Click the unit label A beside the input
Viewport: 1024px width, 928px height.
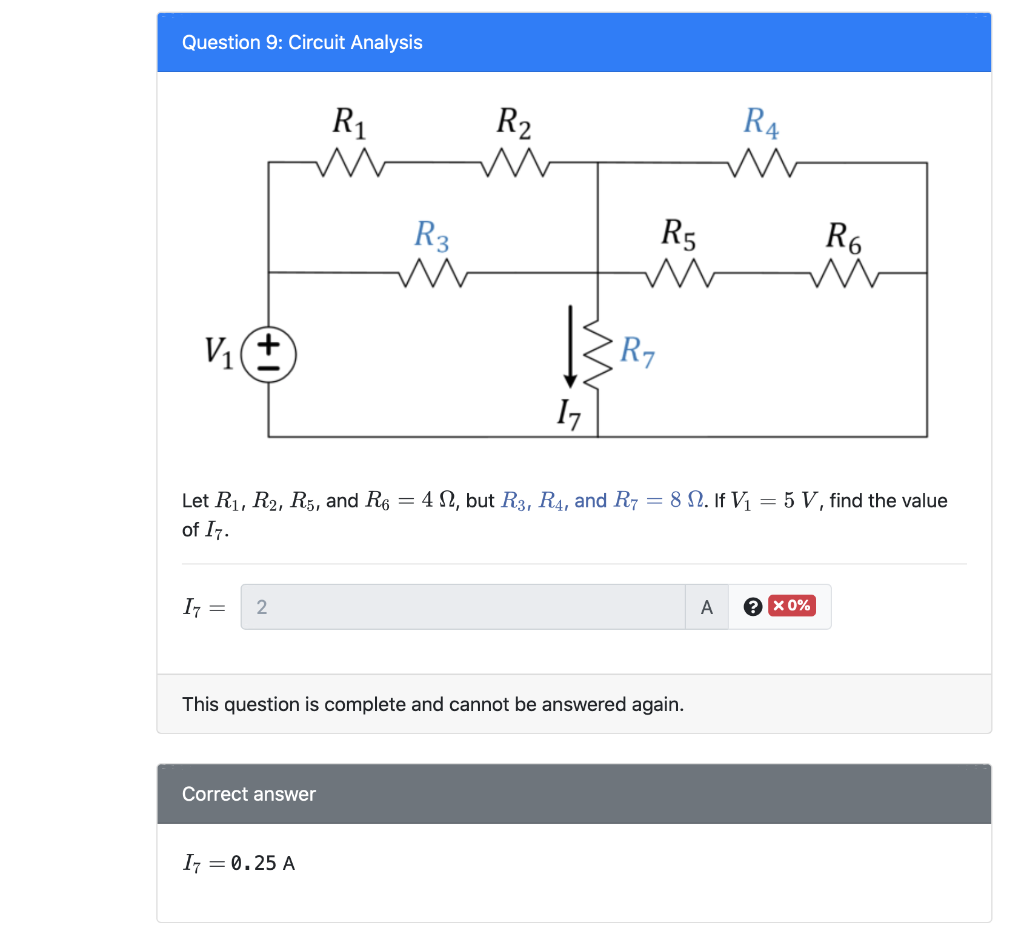707,606
